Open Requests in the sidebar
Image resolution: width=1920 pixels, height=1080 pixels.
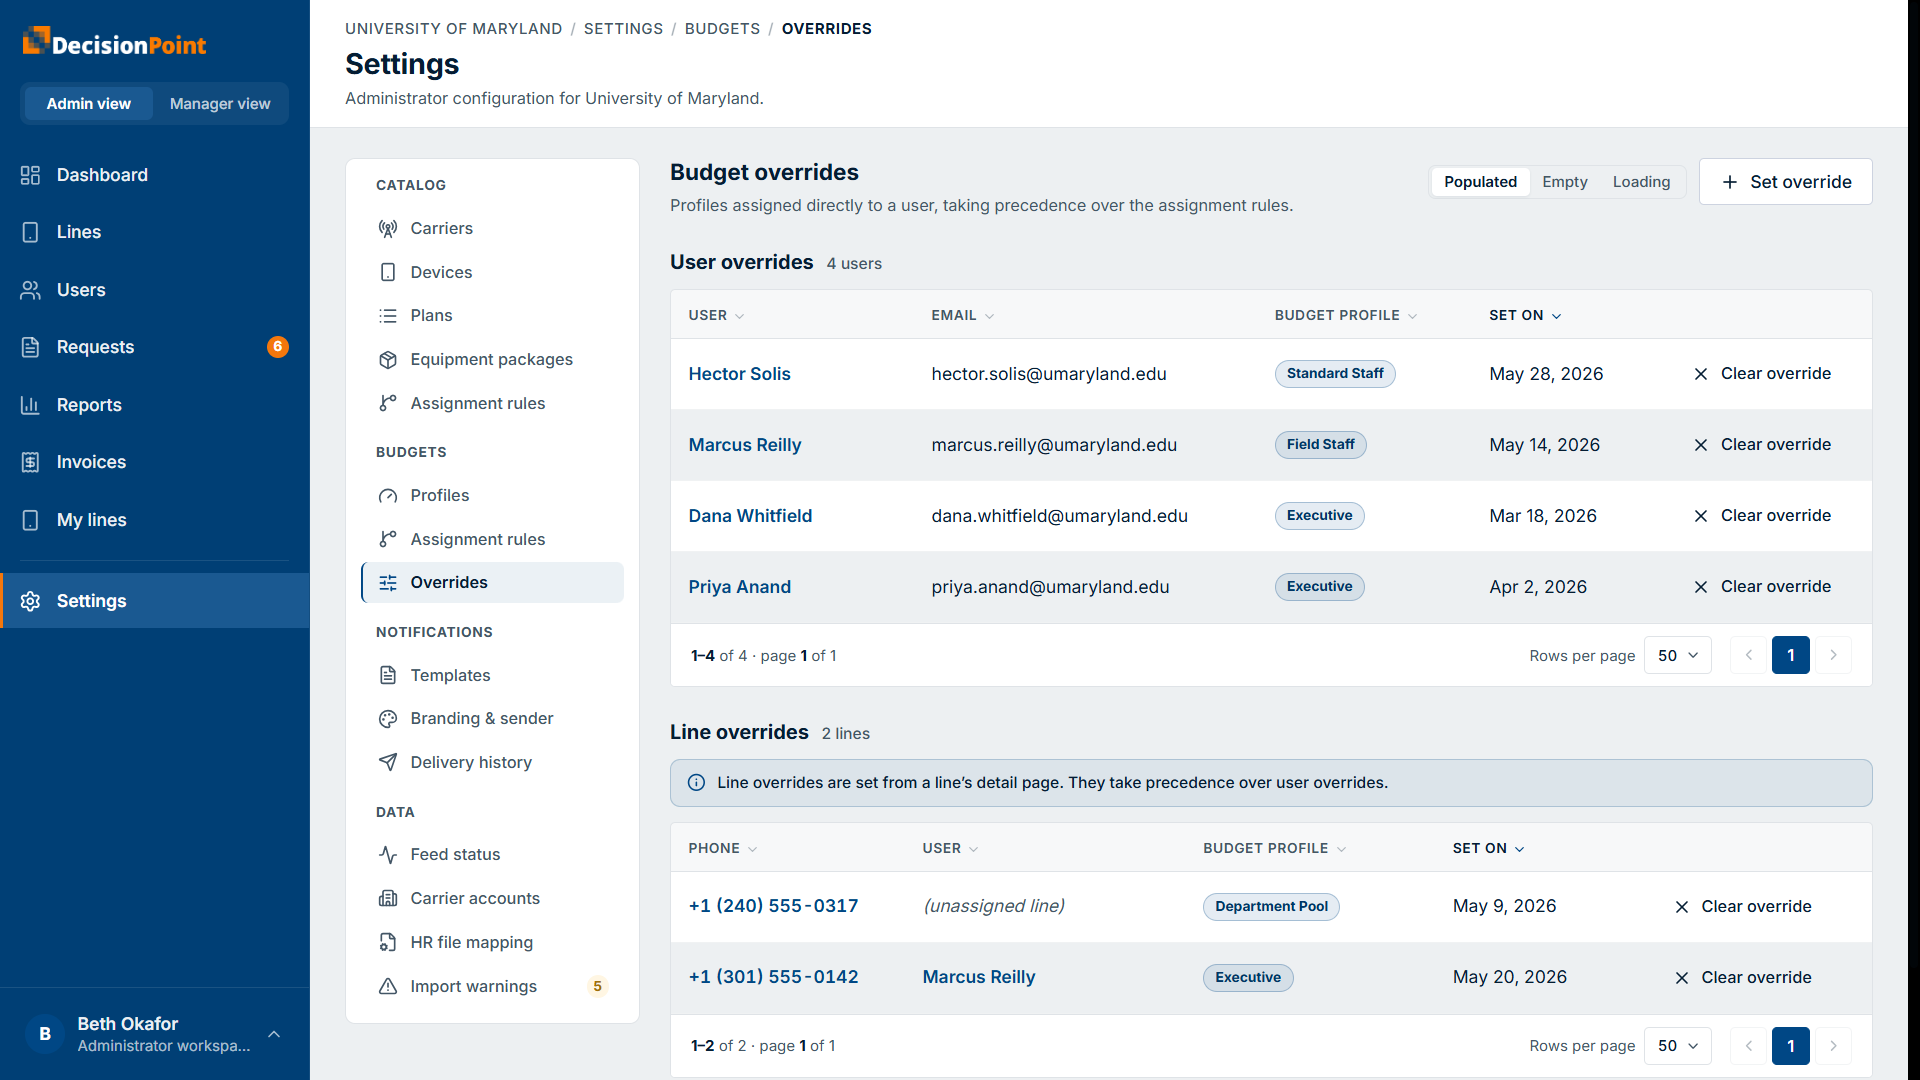155,347
